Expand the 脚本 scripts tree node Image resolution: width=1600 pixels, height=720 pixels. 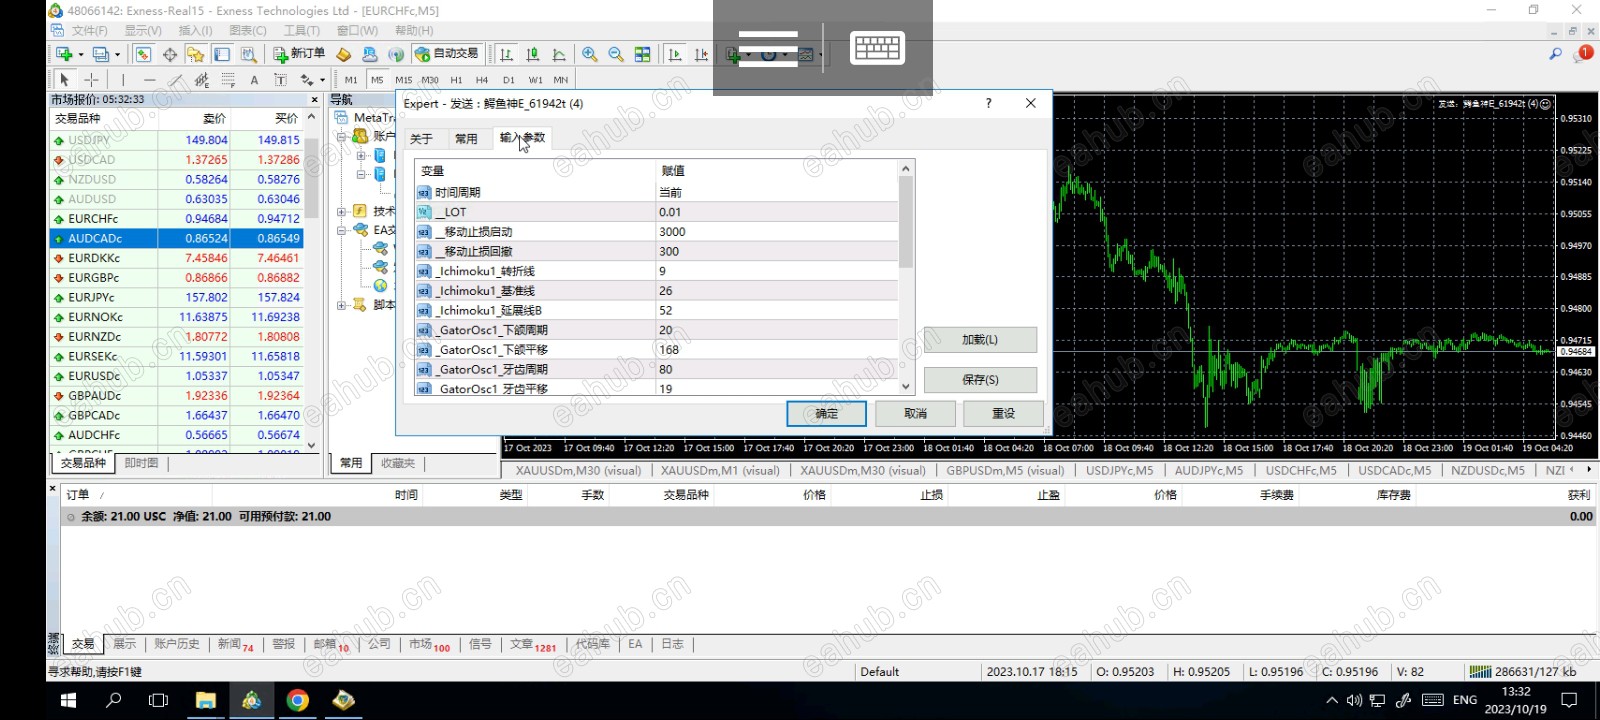point(342,305)
